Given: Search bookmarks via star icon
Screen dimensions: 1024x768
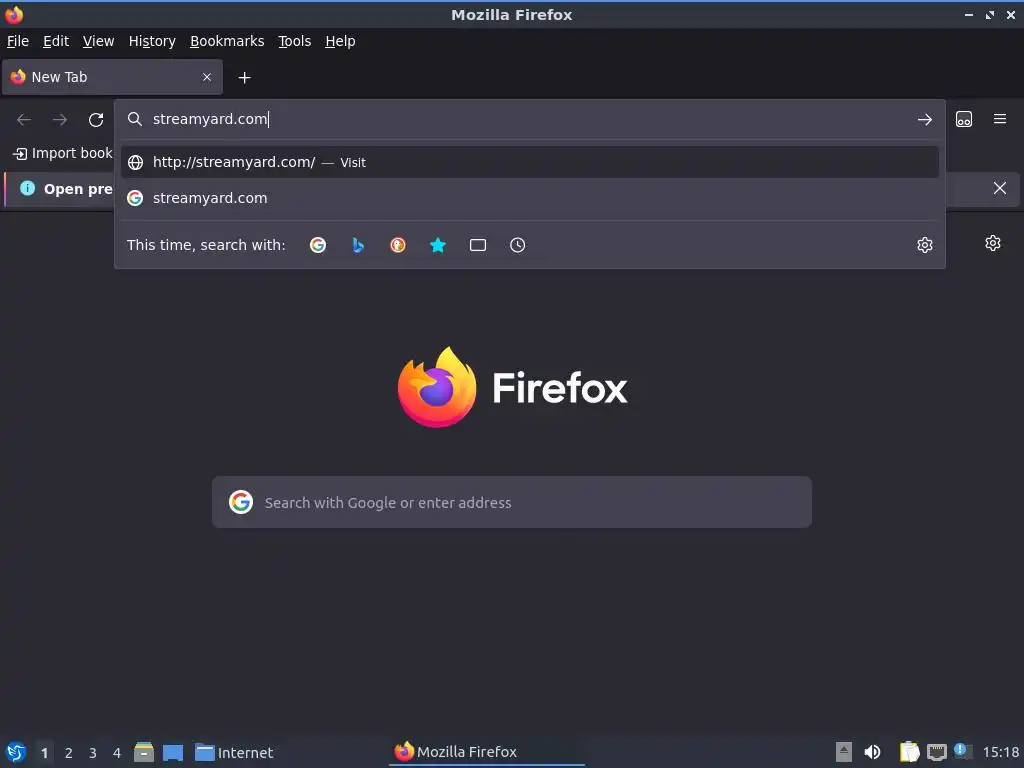Looking at the screenshot, I should [x=438, y=245].
